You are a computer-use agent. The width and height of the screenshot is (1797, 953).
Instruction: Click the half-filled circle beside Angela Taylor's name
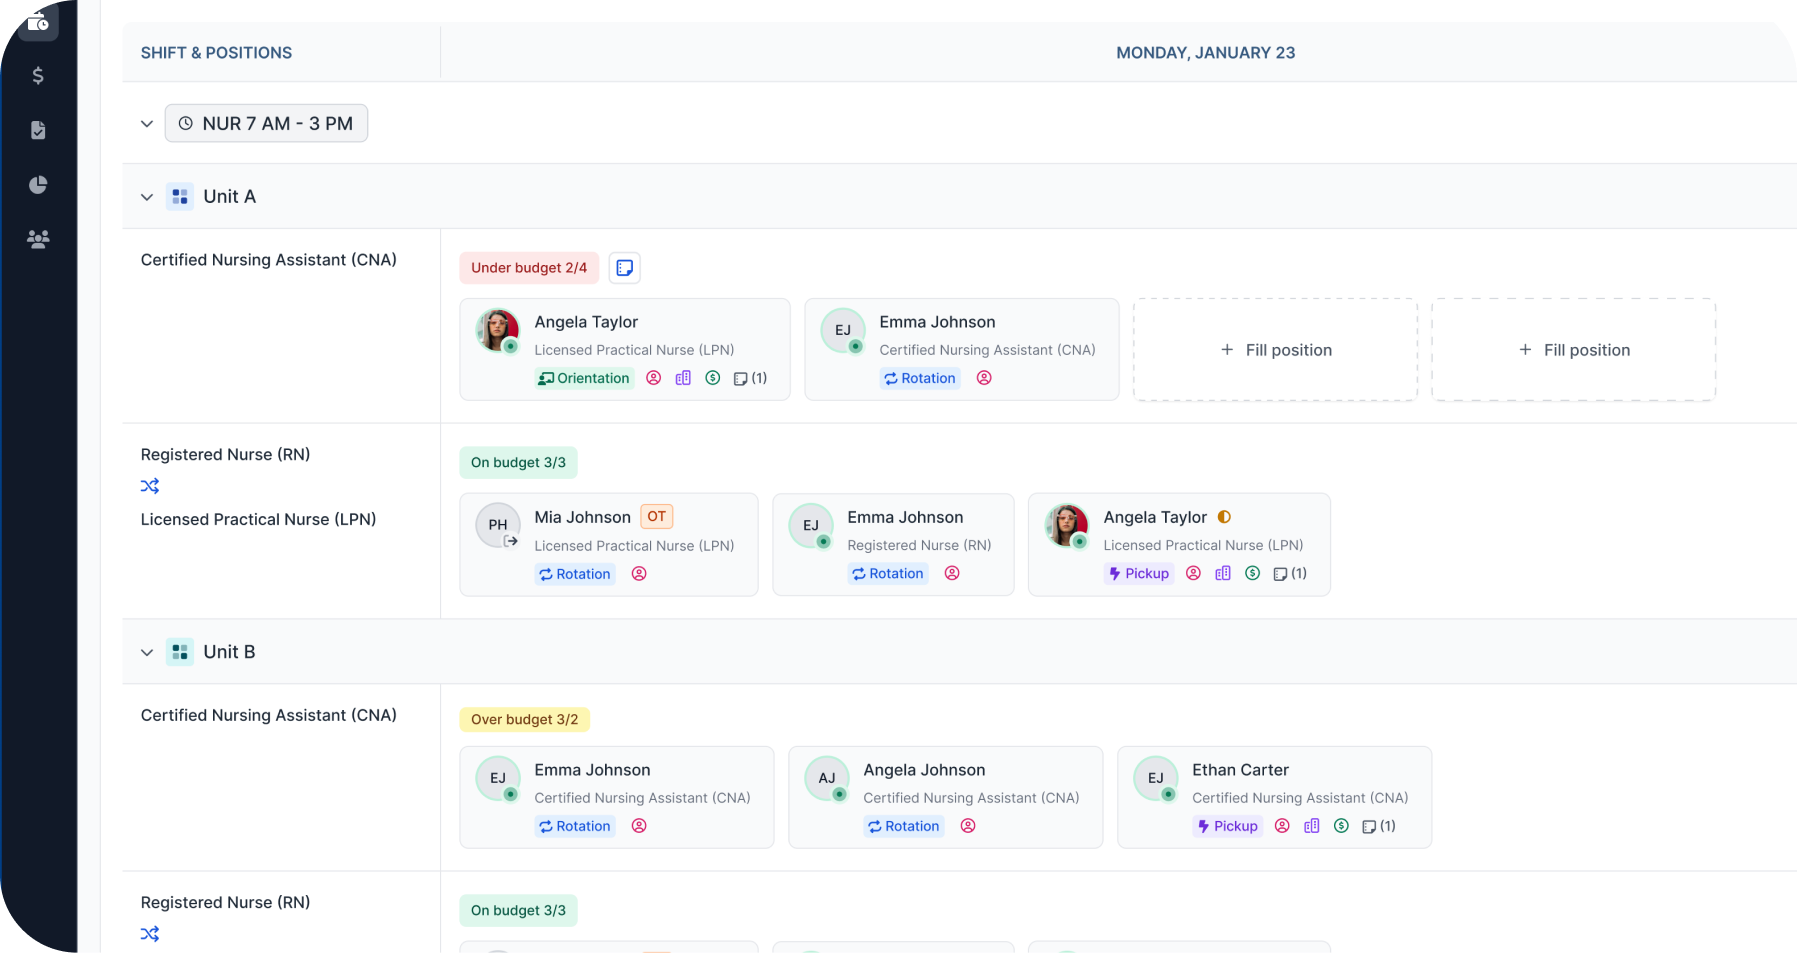(1224, 517)
